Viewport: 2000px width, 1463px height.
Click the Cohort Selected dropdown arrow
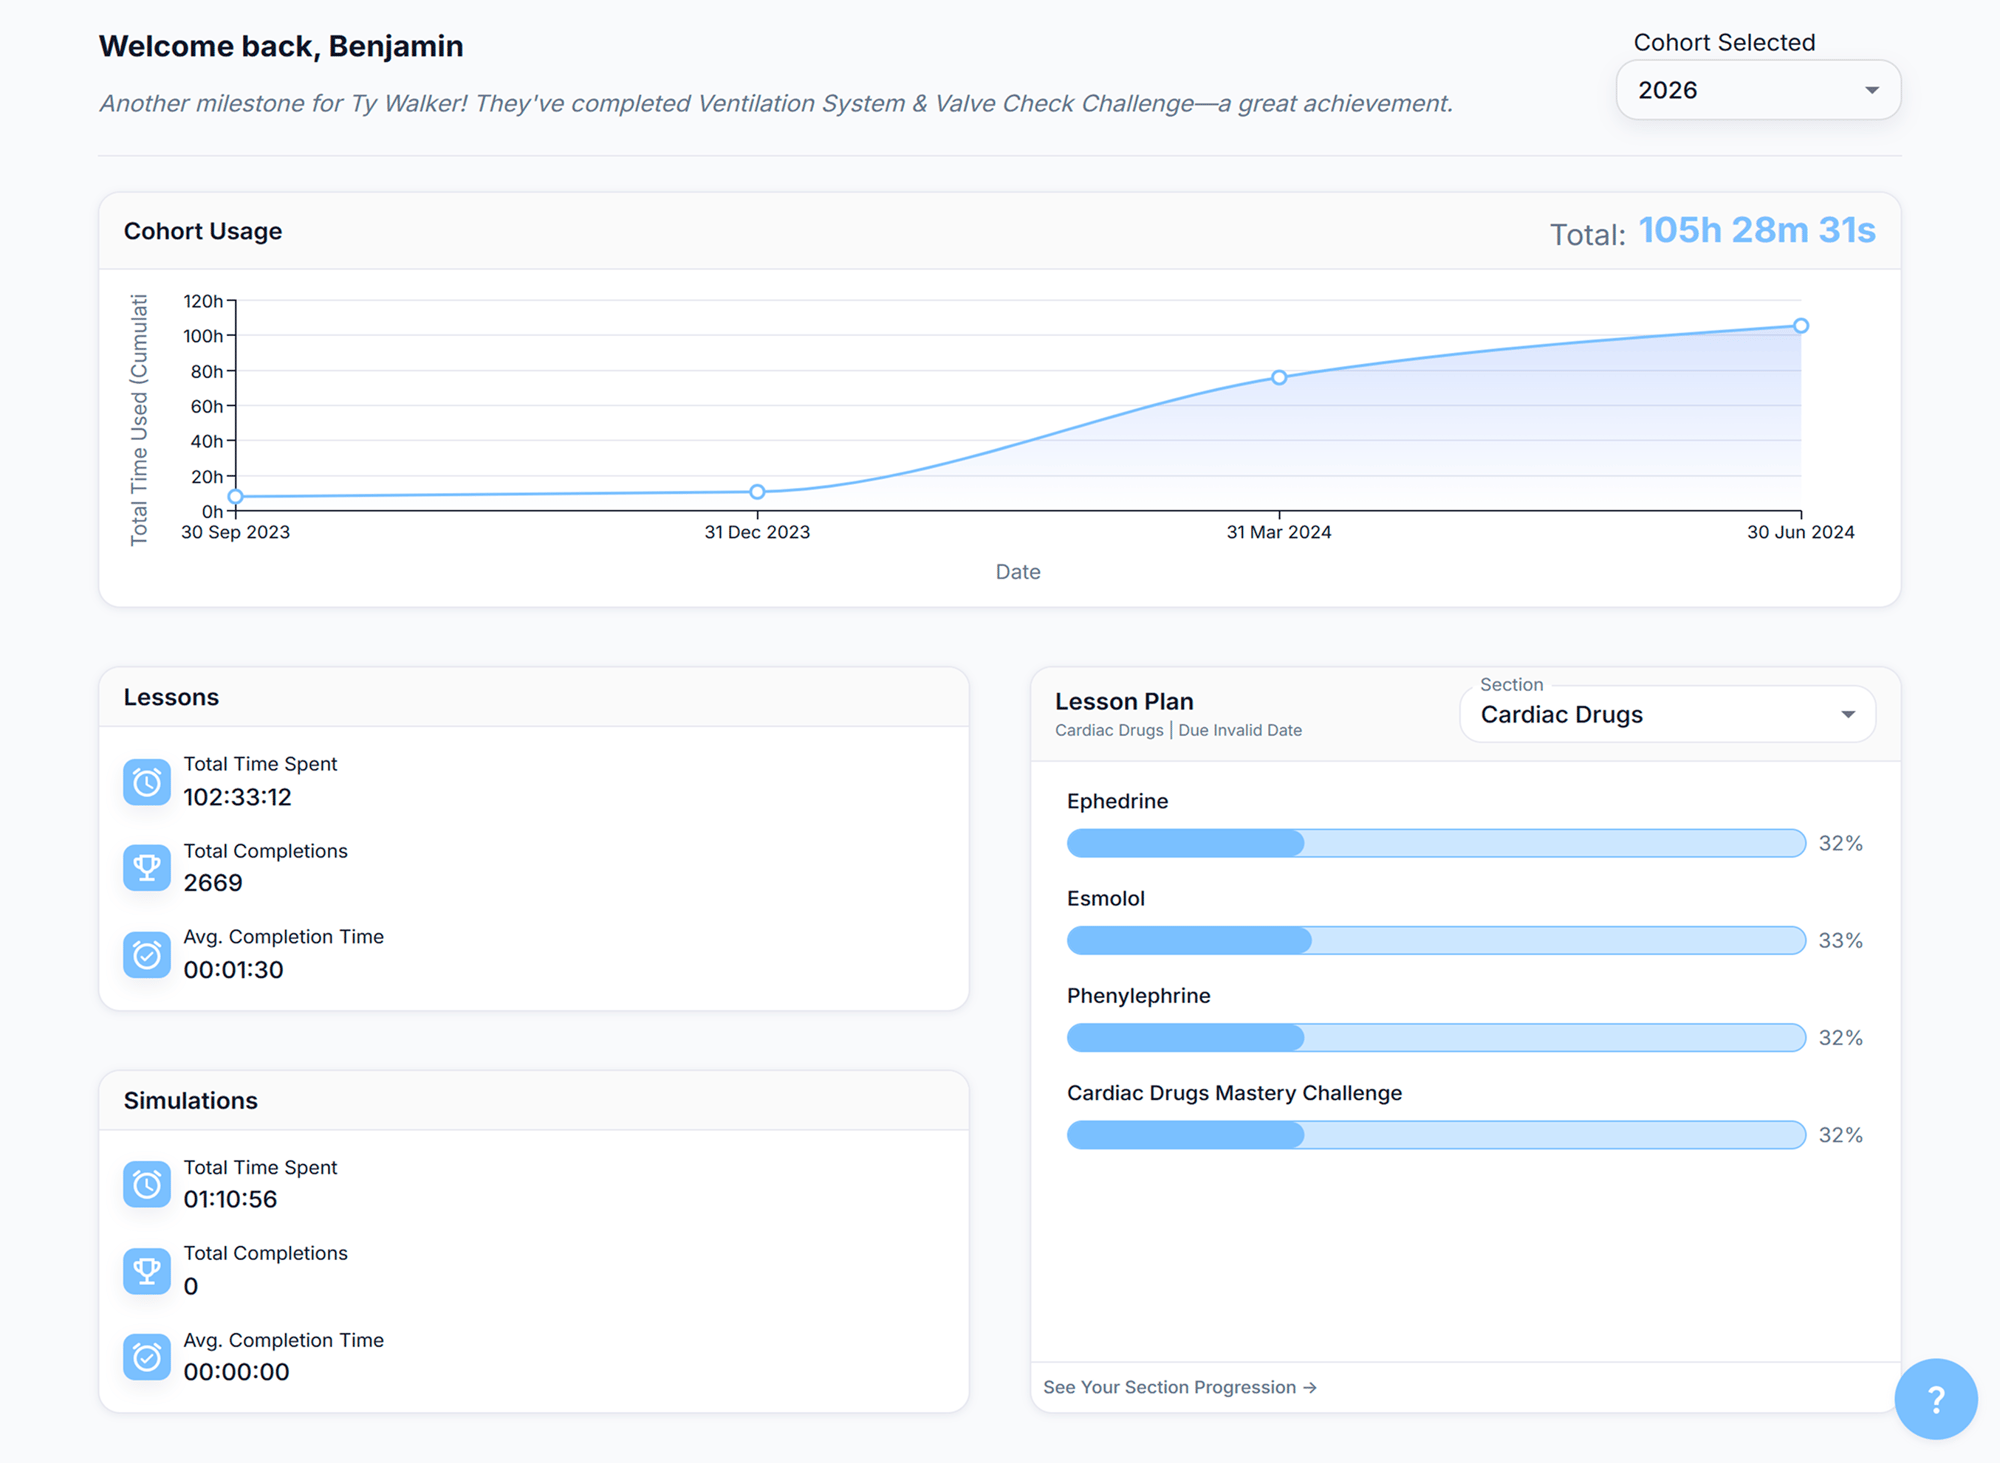1872,90
